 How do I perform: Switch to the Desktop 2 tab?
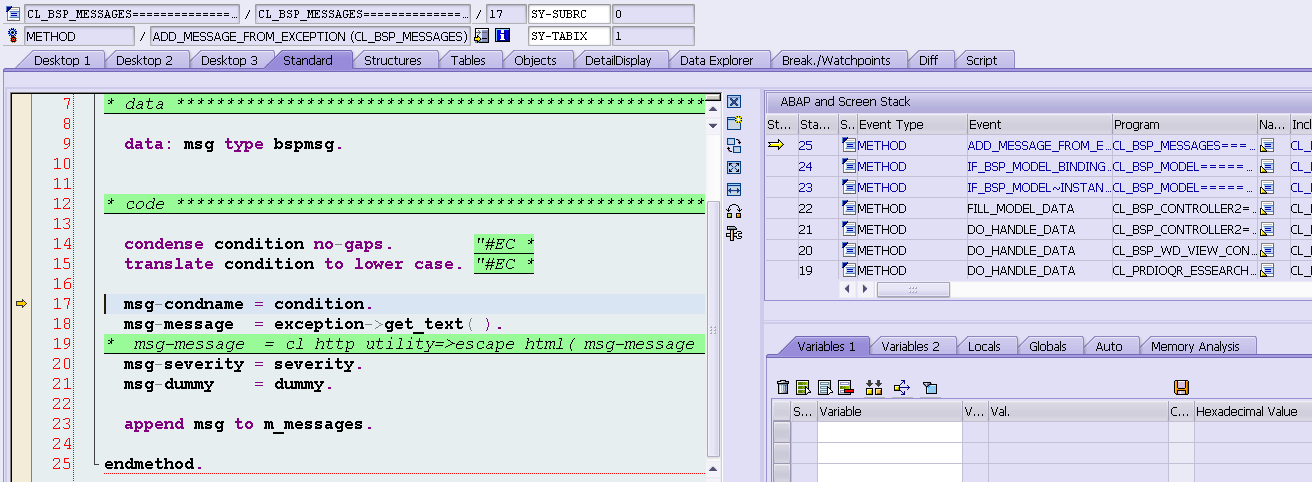tap(144, 60)
